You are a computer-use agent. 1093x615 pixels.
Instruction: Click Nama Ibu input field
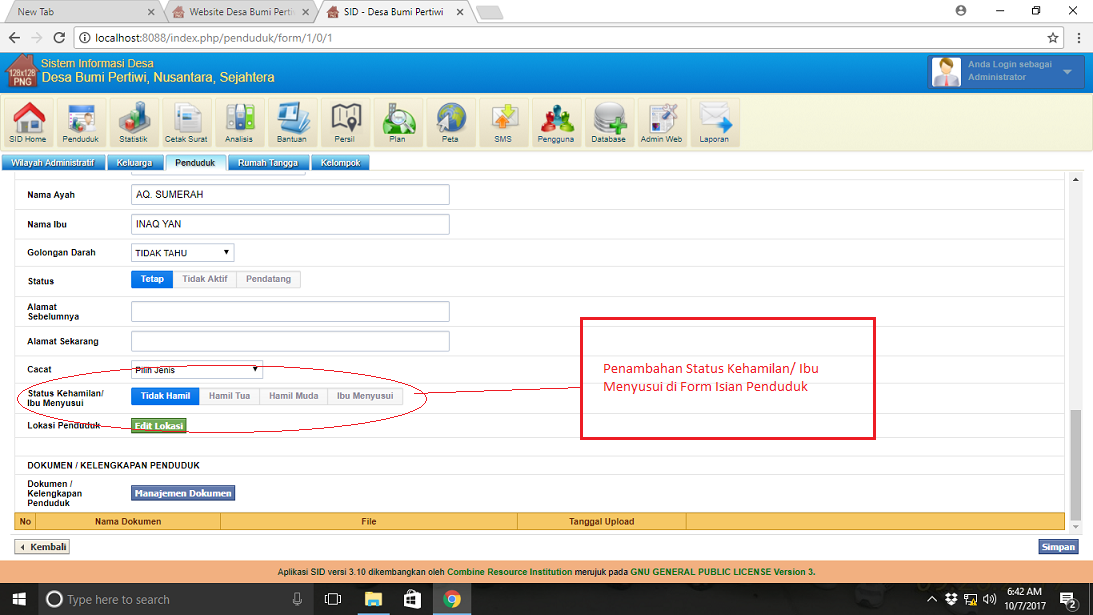pos(290,224)
